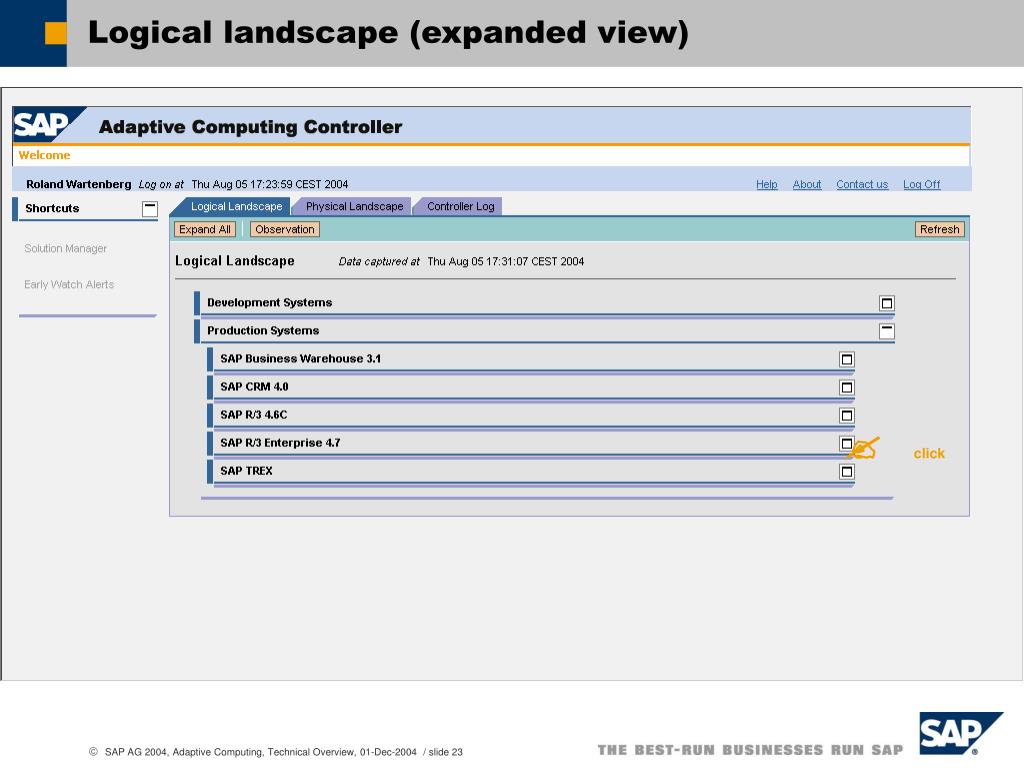The width and height of the screenshot is (1024, 768).
Task: Switch to the Logical Landscape tab
Action: [x=236, y=206]
